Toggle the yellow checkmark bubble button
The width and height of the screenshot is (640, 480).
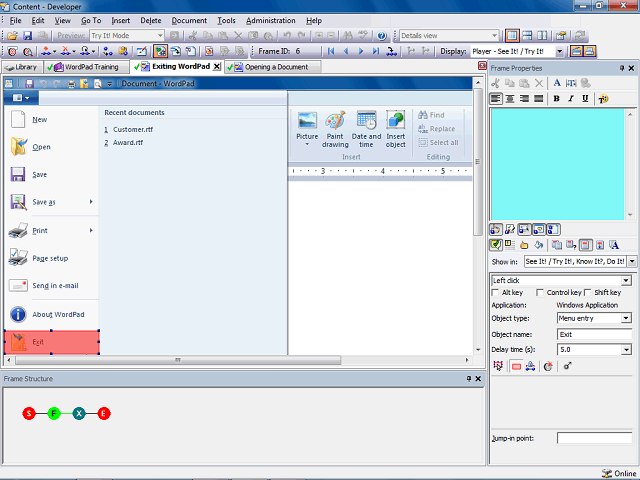pos(496,245)
